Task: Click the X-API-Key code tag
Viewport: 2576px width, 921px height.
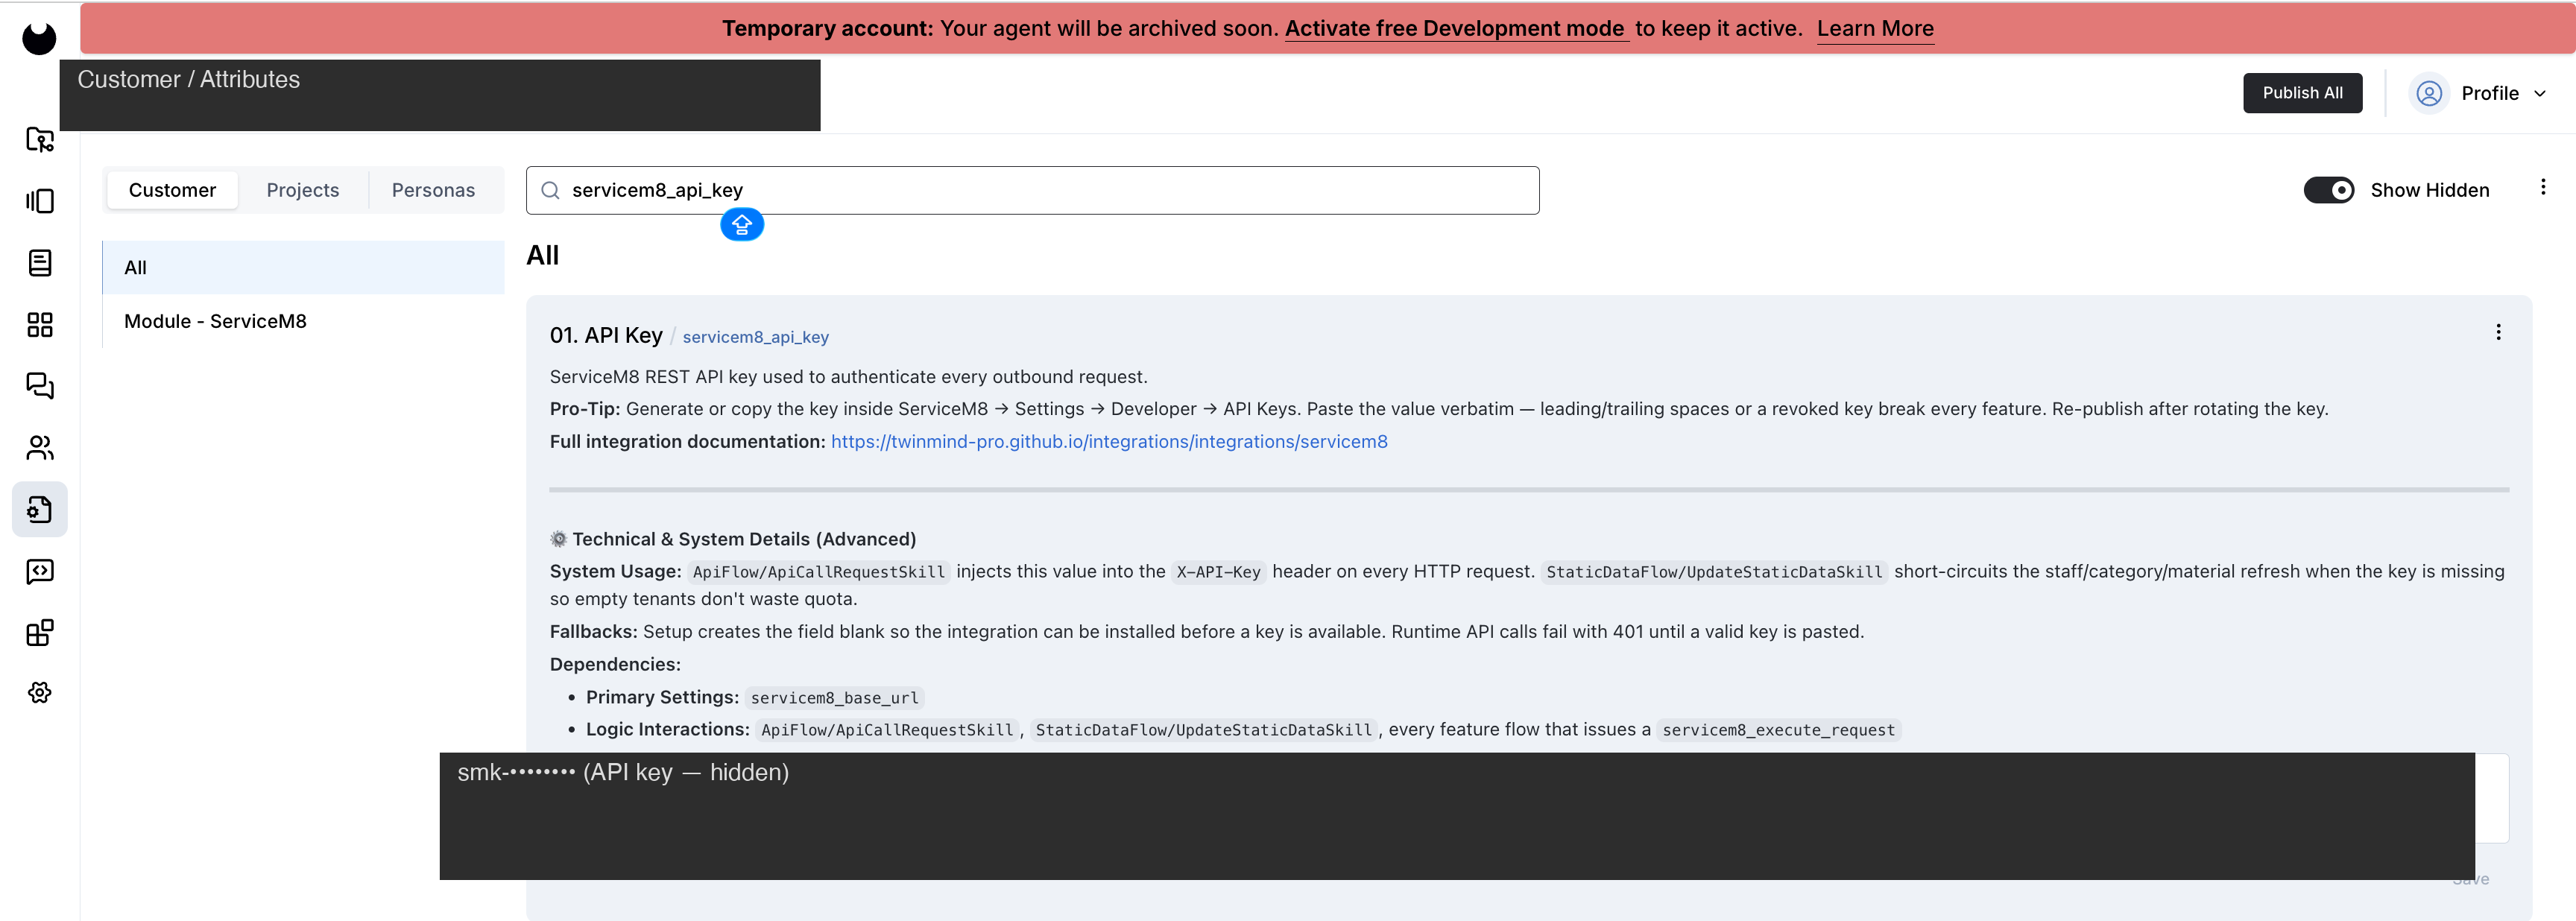Action: point(1218,572)
